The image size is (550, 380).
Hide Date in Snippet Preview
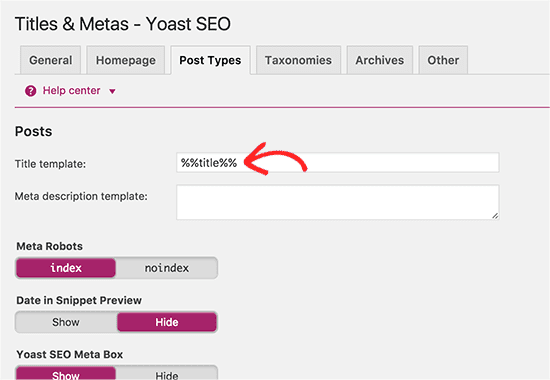coord(167,322)
